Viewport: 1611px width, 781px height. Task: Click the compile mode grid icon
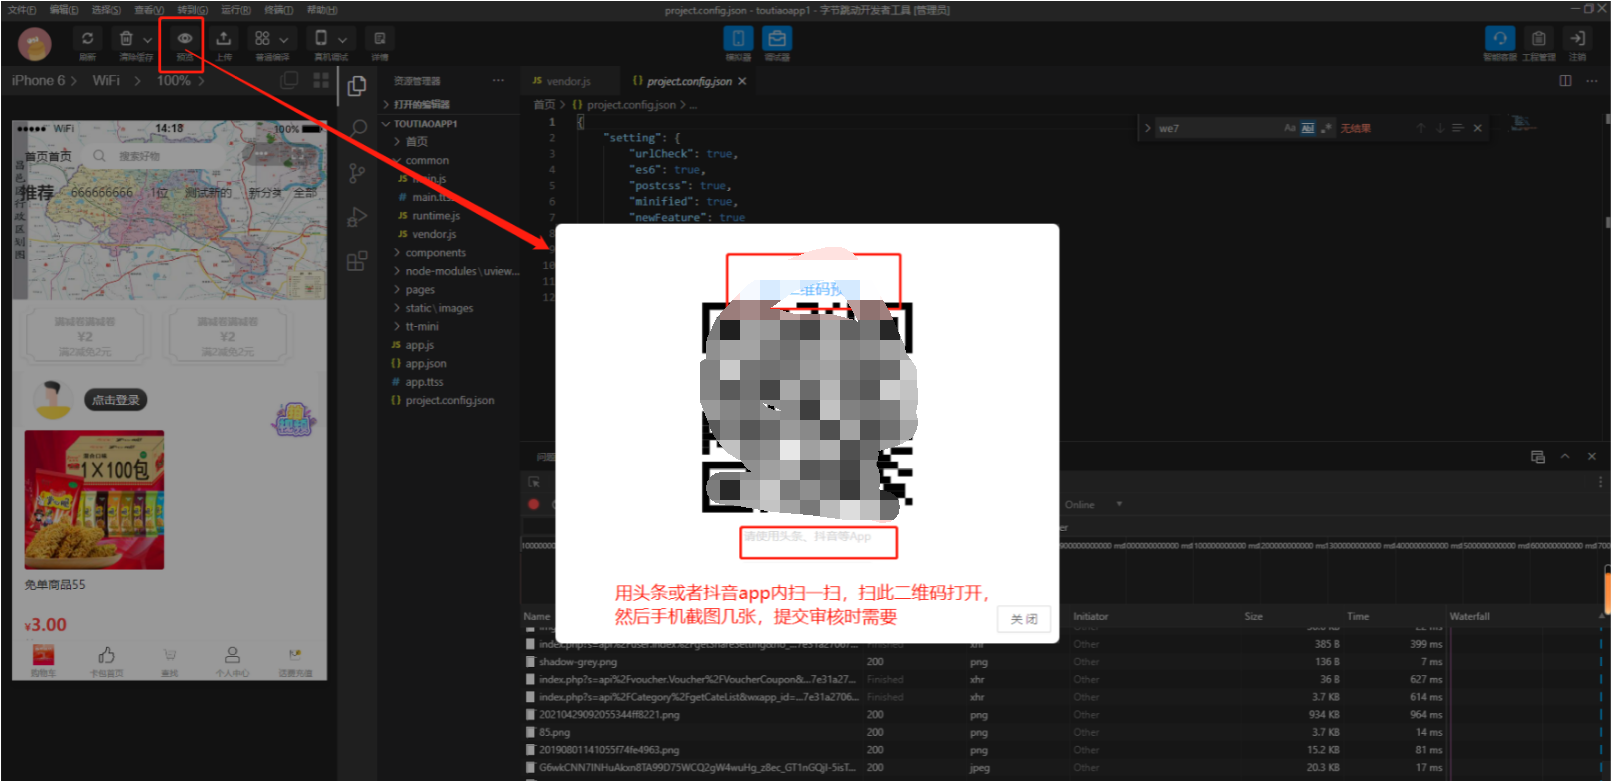pyautogui.click(x=262, y=38)
